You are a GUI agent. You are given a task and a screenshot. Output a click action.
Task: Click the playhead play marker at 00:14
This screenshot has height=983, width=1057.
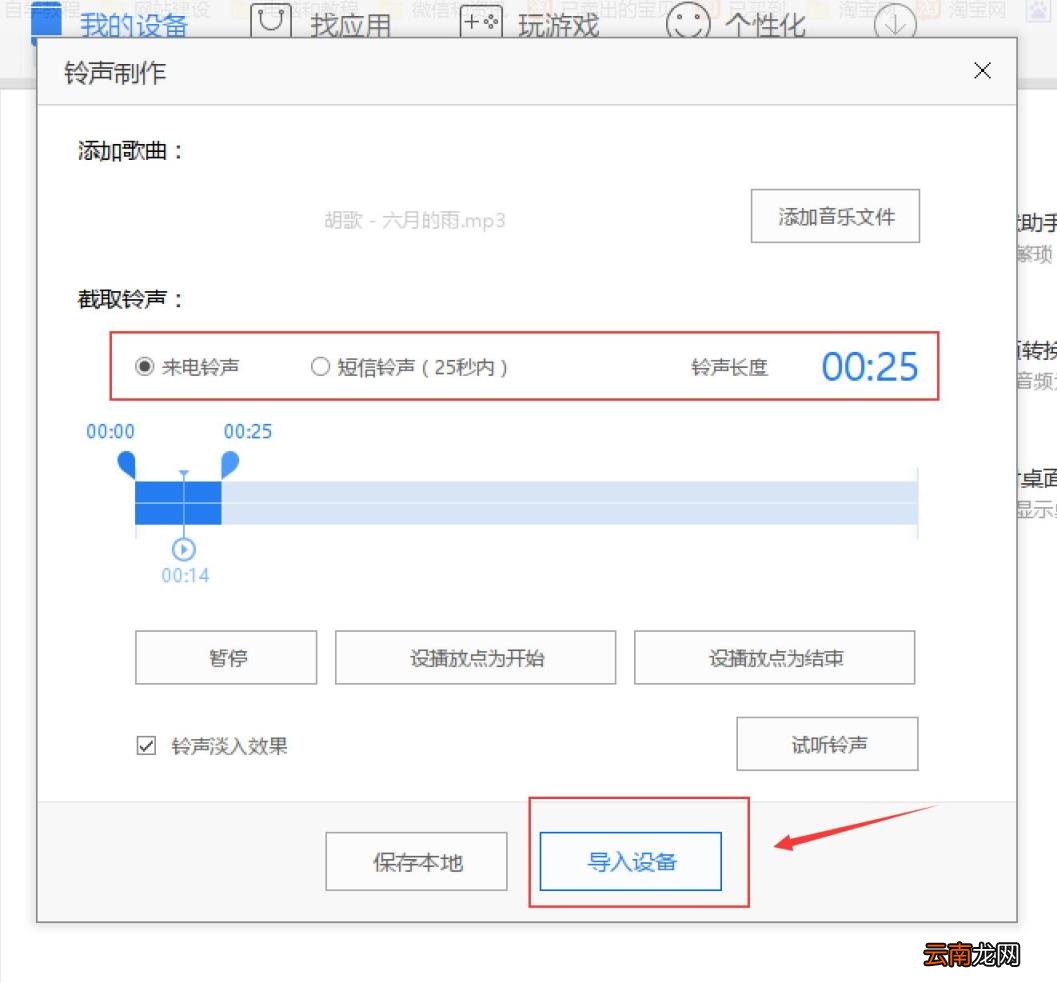coord(184,549)
